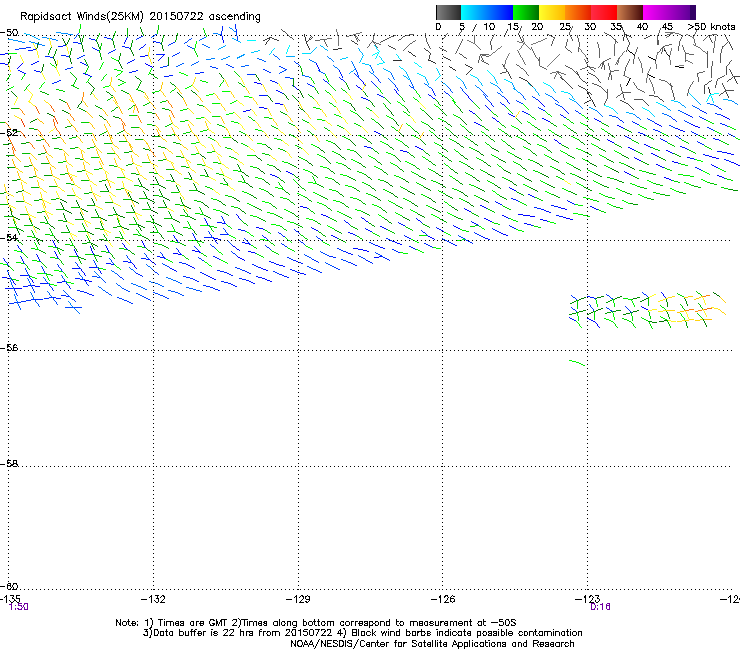The width and height of the screenshot is (740, 650).
Task: Click the chart title "Rapidsact Winds(25KM) 20150722 ascending"
Action: (x=140, y=17)
